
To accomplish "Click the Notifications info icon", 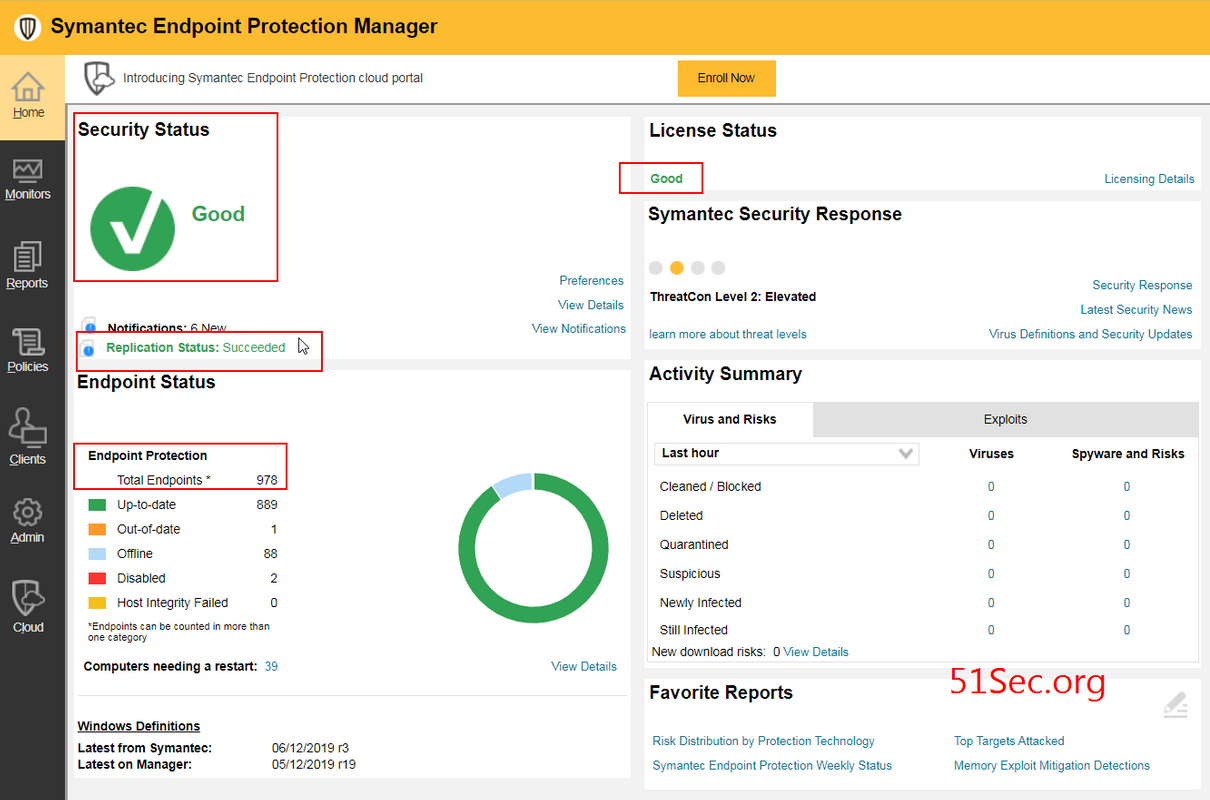I will click(x=88, y=327).
